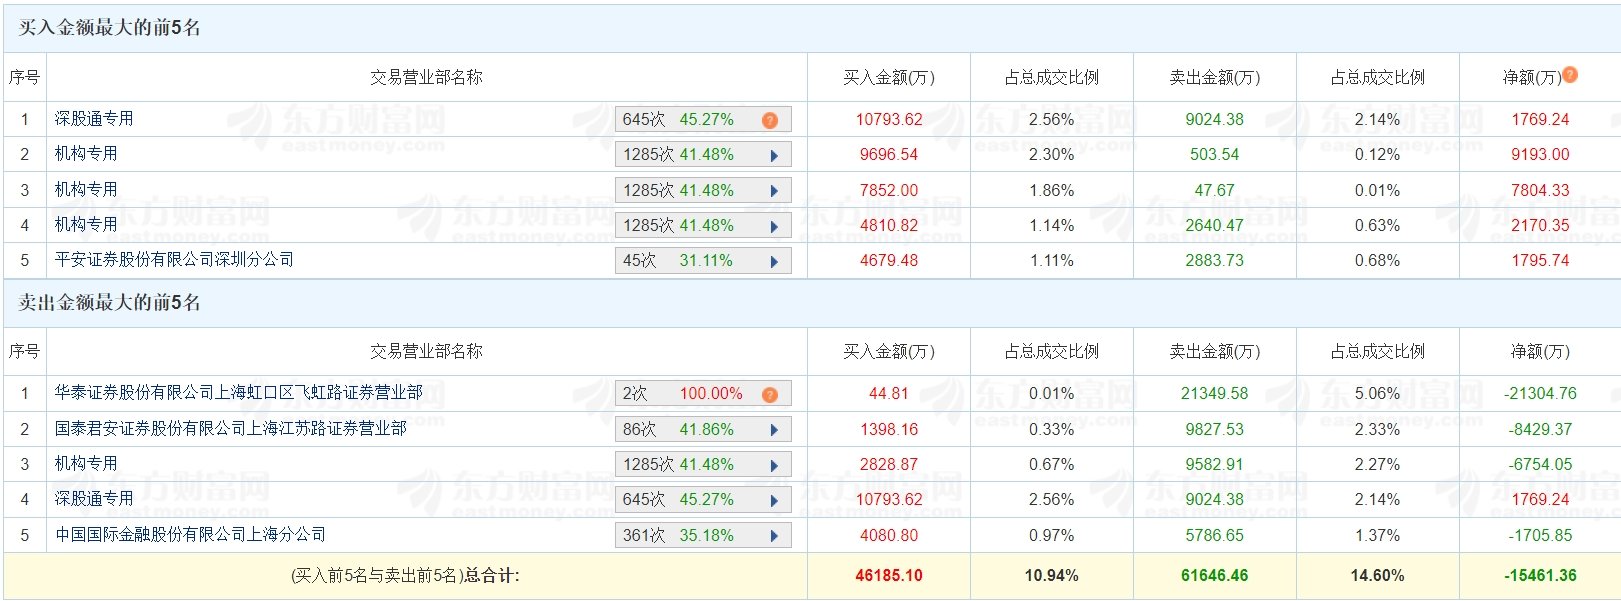Select sell amount 9827.53
Image resolution: width=1621 pixels, height=601 pixels.
click(1215, 430)
